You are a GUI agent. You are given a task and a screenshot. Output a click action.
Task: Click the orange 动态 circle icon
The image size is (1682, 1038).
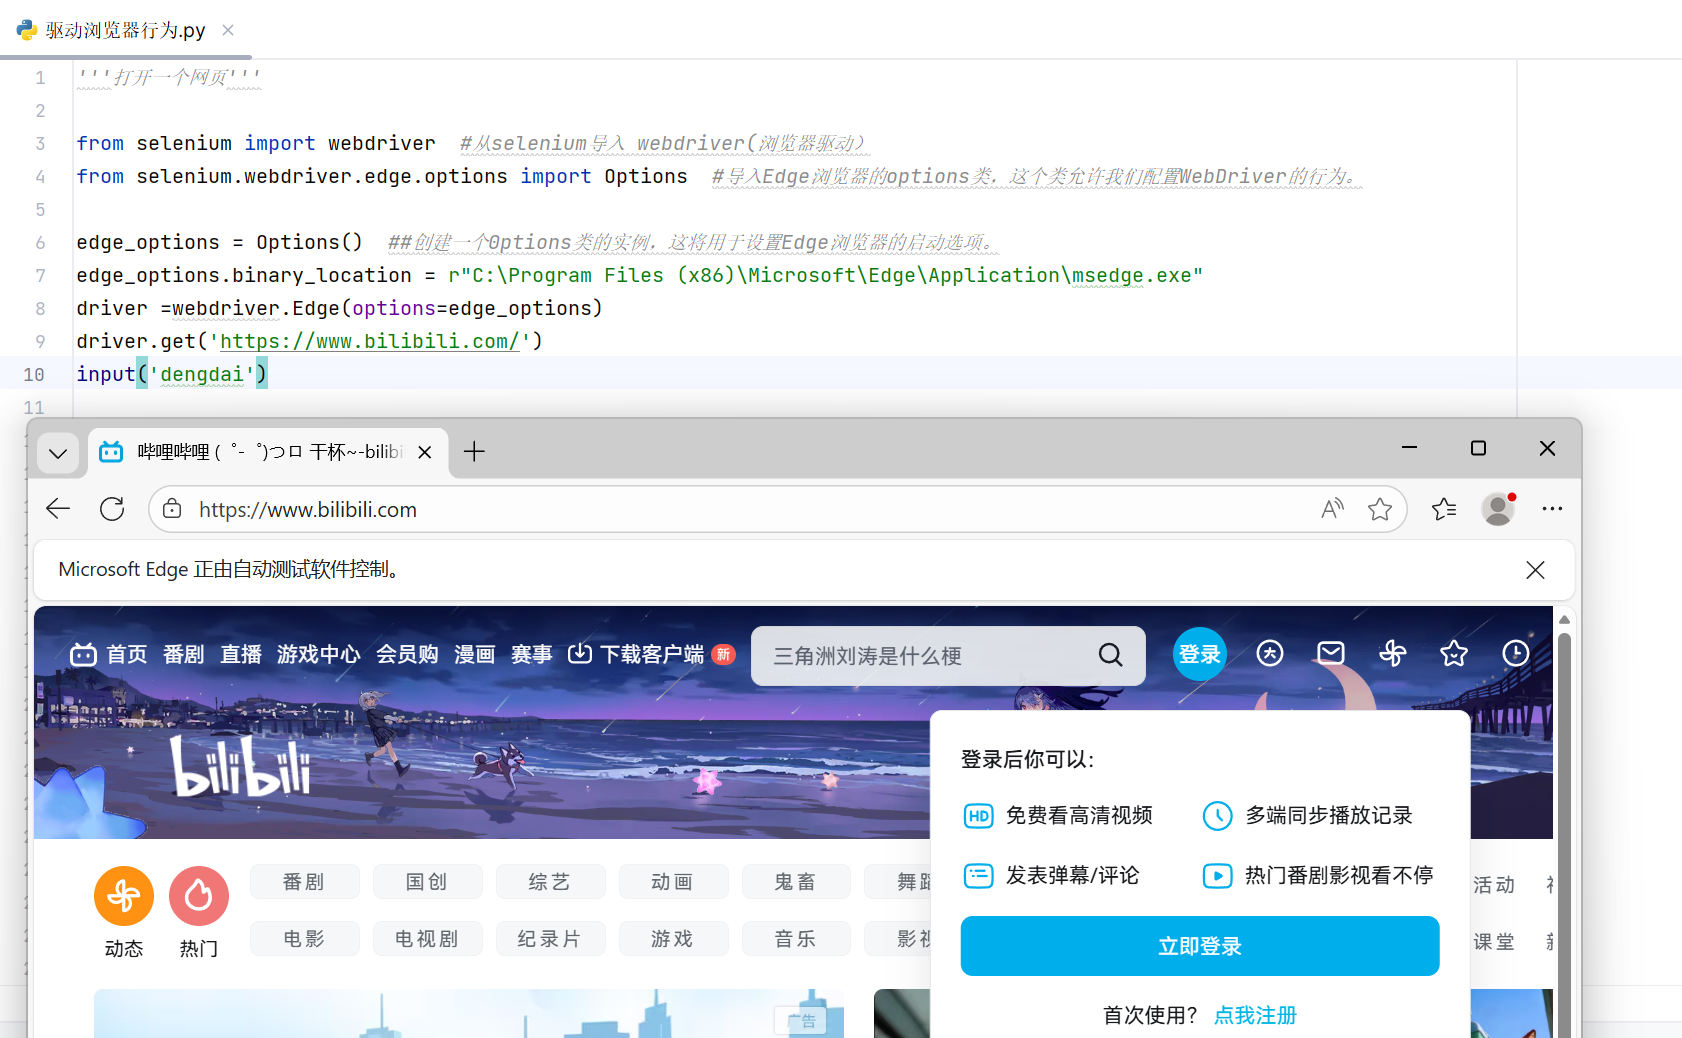[x=124, y=896]
